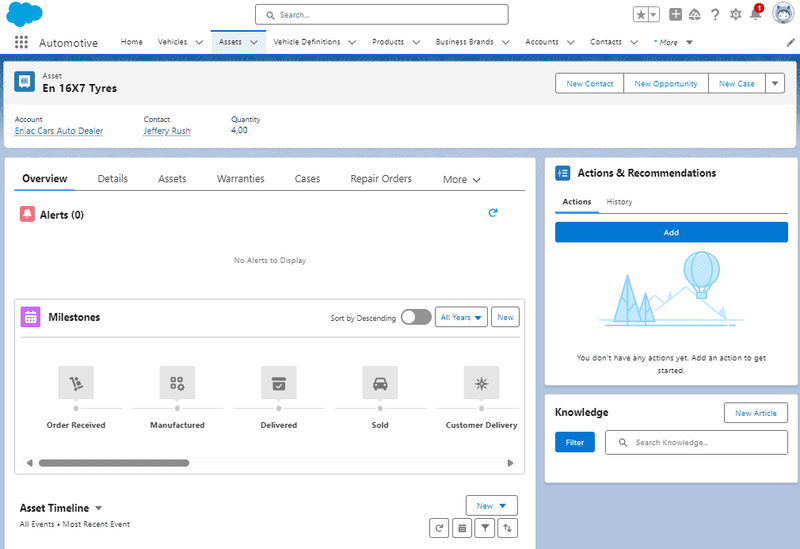This screenshot has width=800, height=549.
Task: Open the More navigation menu
Action: pyautogui.click(x=673, y=42)
